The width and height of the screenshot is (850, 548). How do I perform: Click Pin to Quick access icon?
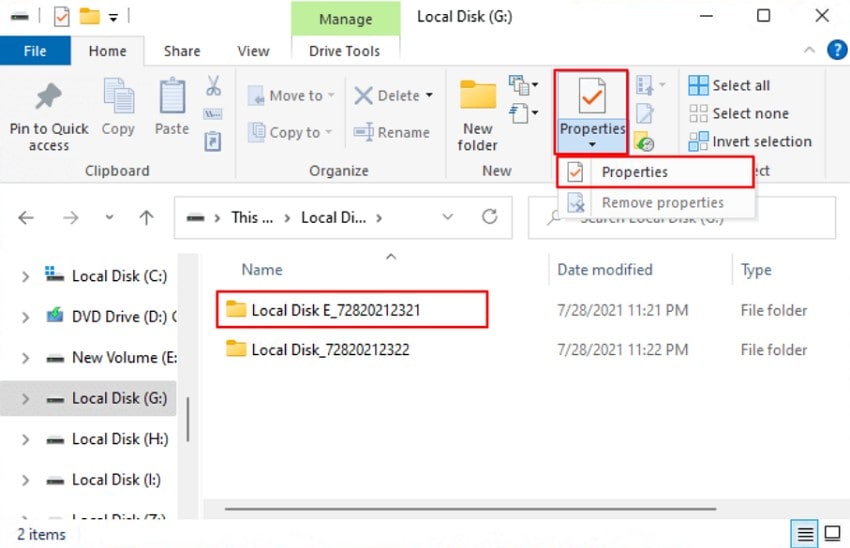(48, 96)
